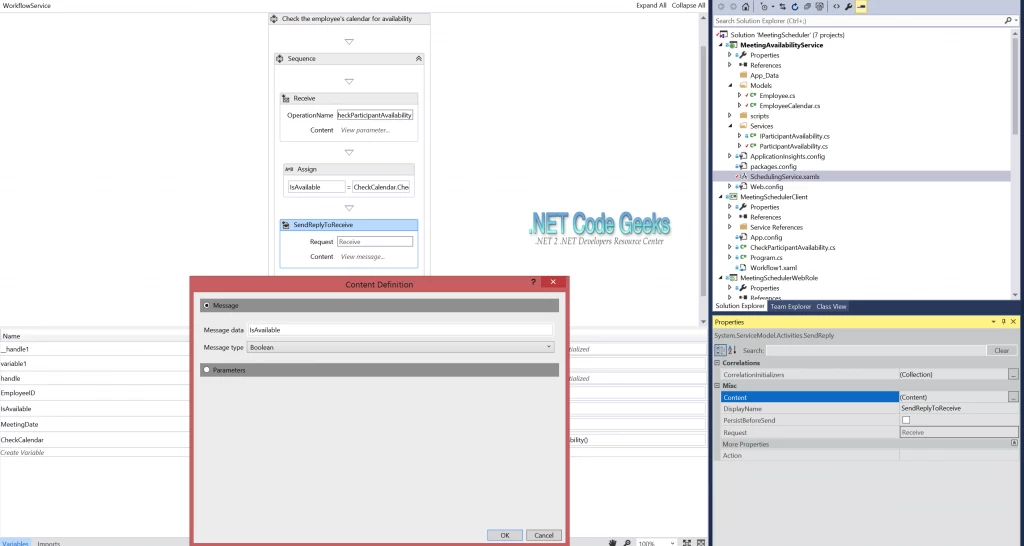1024x546 pixels.
Task: Click the designer zoom magnifier icon
Action: click(x=627, y=543)
